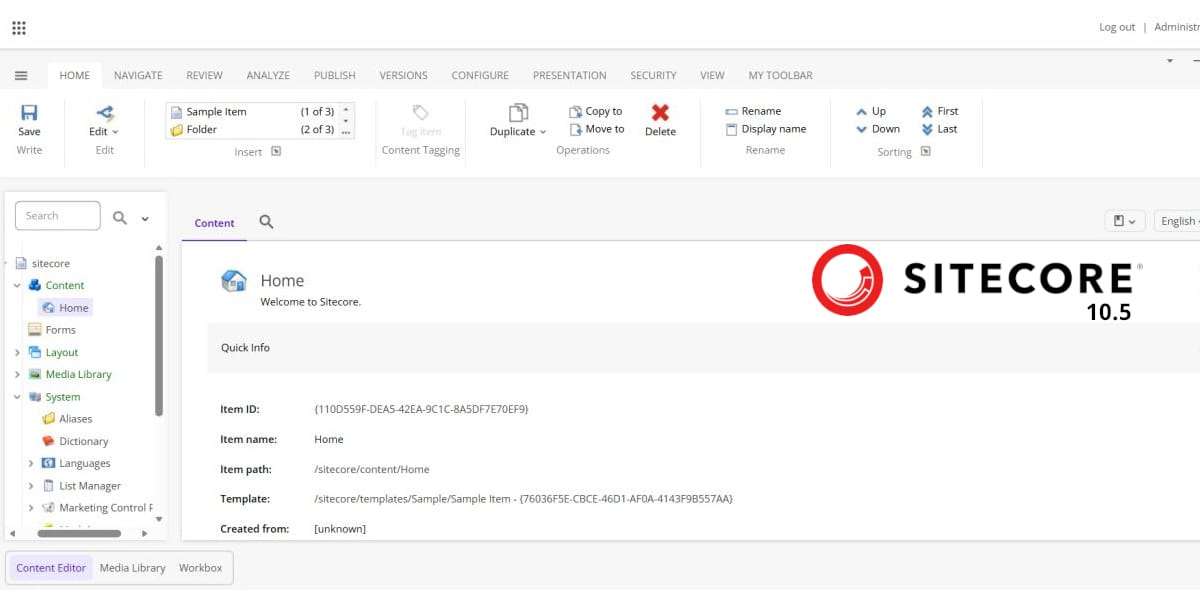
Task: Collapse the Quick Info section
Action: [245, 348]
